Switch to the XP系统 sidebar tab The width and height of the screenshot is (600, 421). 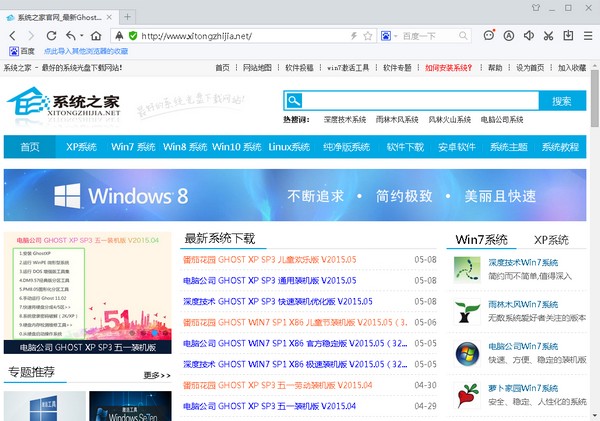coord(551,240)
